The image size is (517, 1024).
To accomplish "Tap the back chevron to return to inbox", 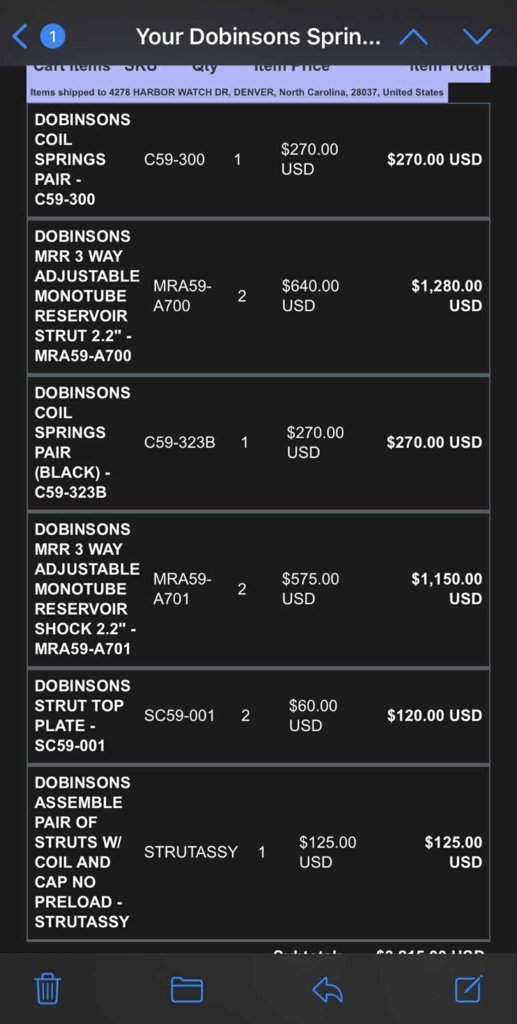I will click(20, 37).
